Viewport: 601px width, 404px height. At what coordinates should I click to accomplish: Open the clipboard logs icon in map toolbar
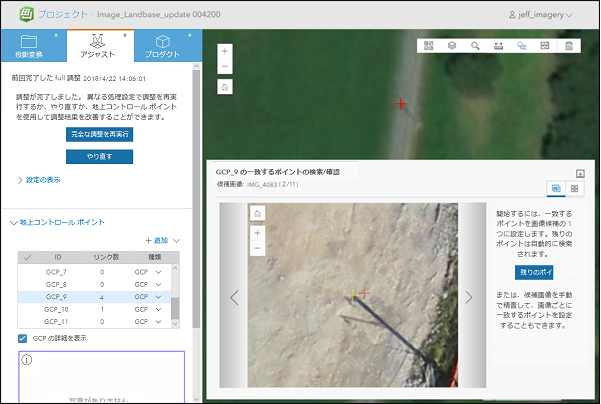tap(569, 46)
